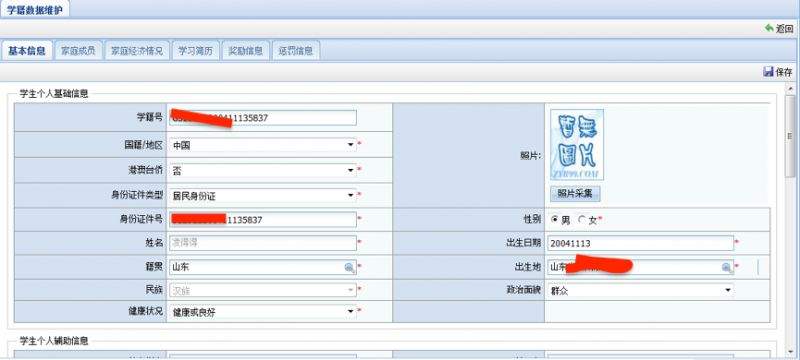
Task: Switch to the 家庭成员 tab
Action: click(x=78, y=50)
